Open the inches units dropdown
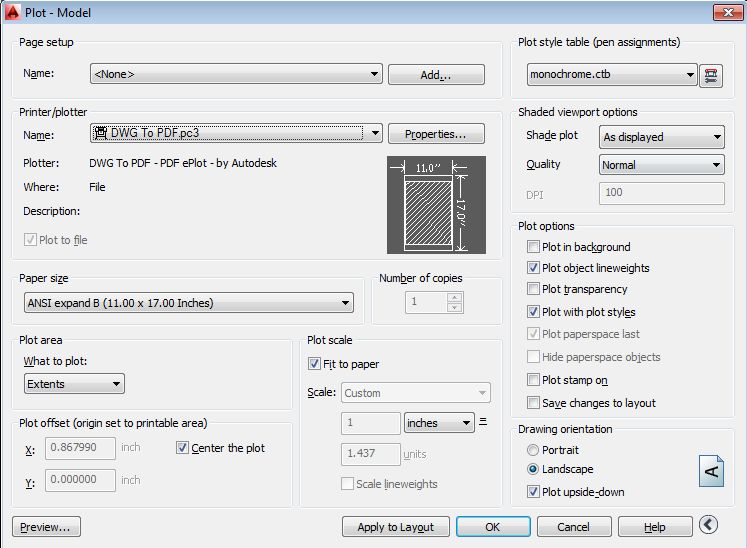The width and height of the screenshot is (747, 548). (x=439, y=423)
